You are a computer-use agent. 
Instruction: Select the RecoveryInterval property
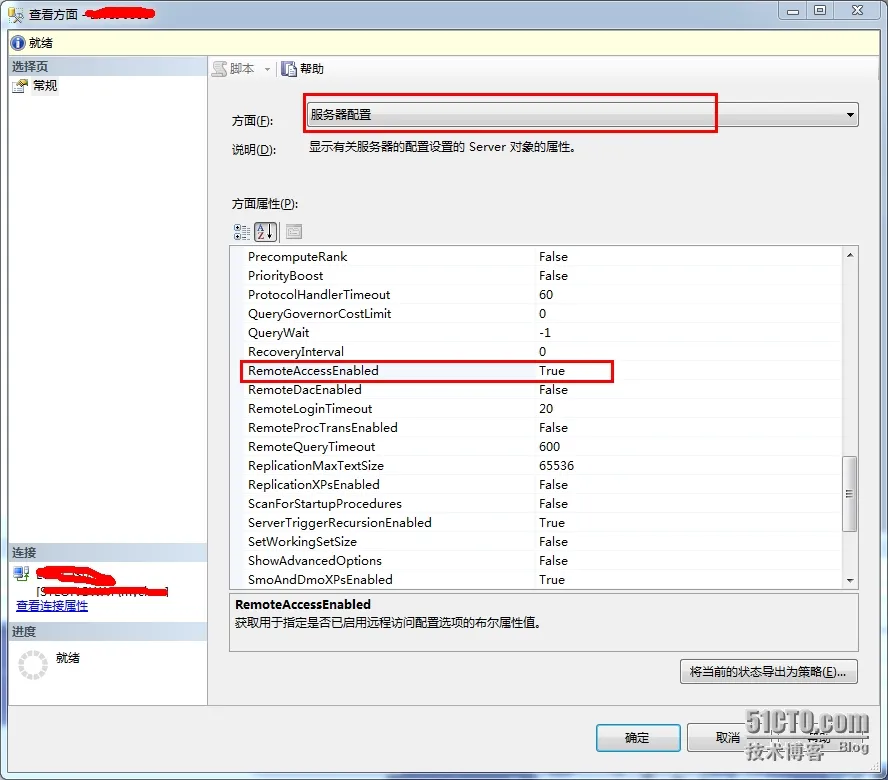[296, 352]
